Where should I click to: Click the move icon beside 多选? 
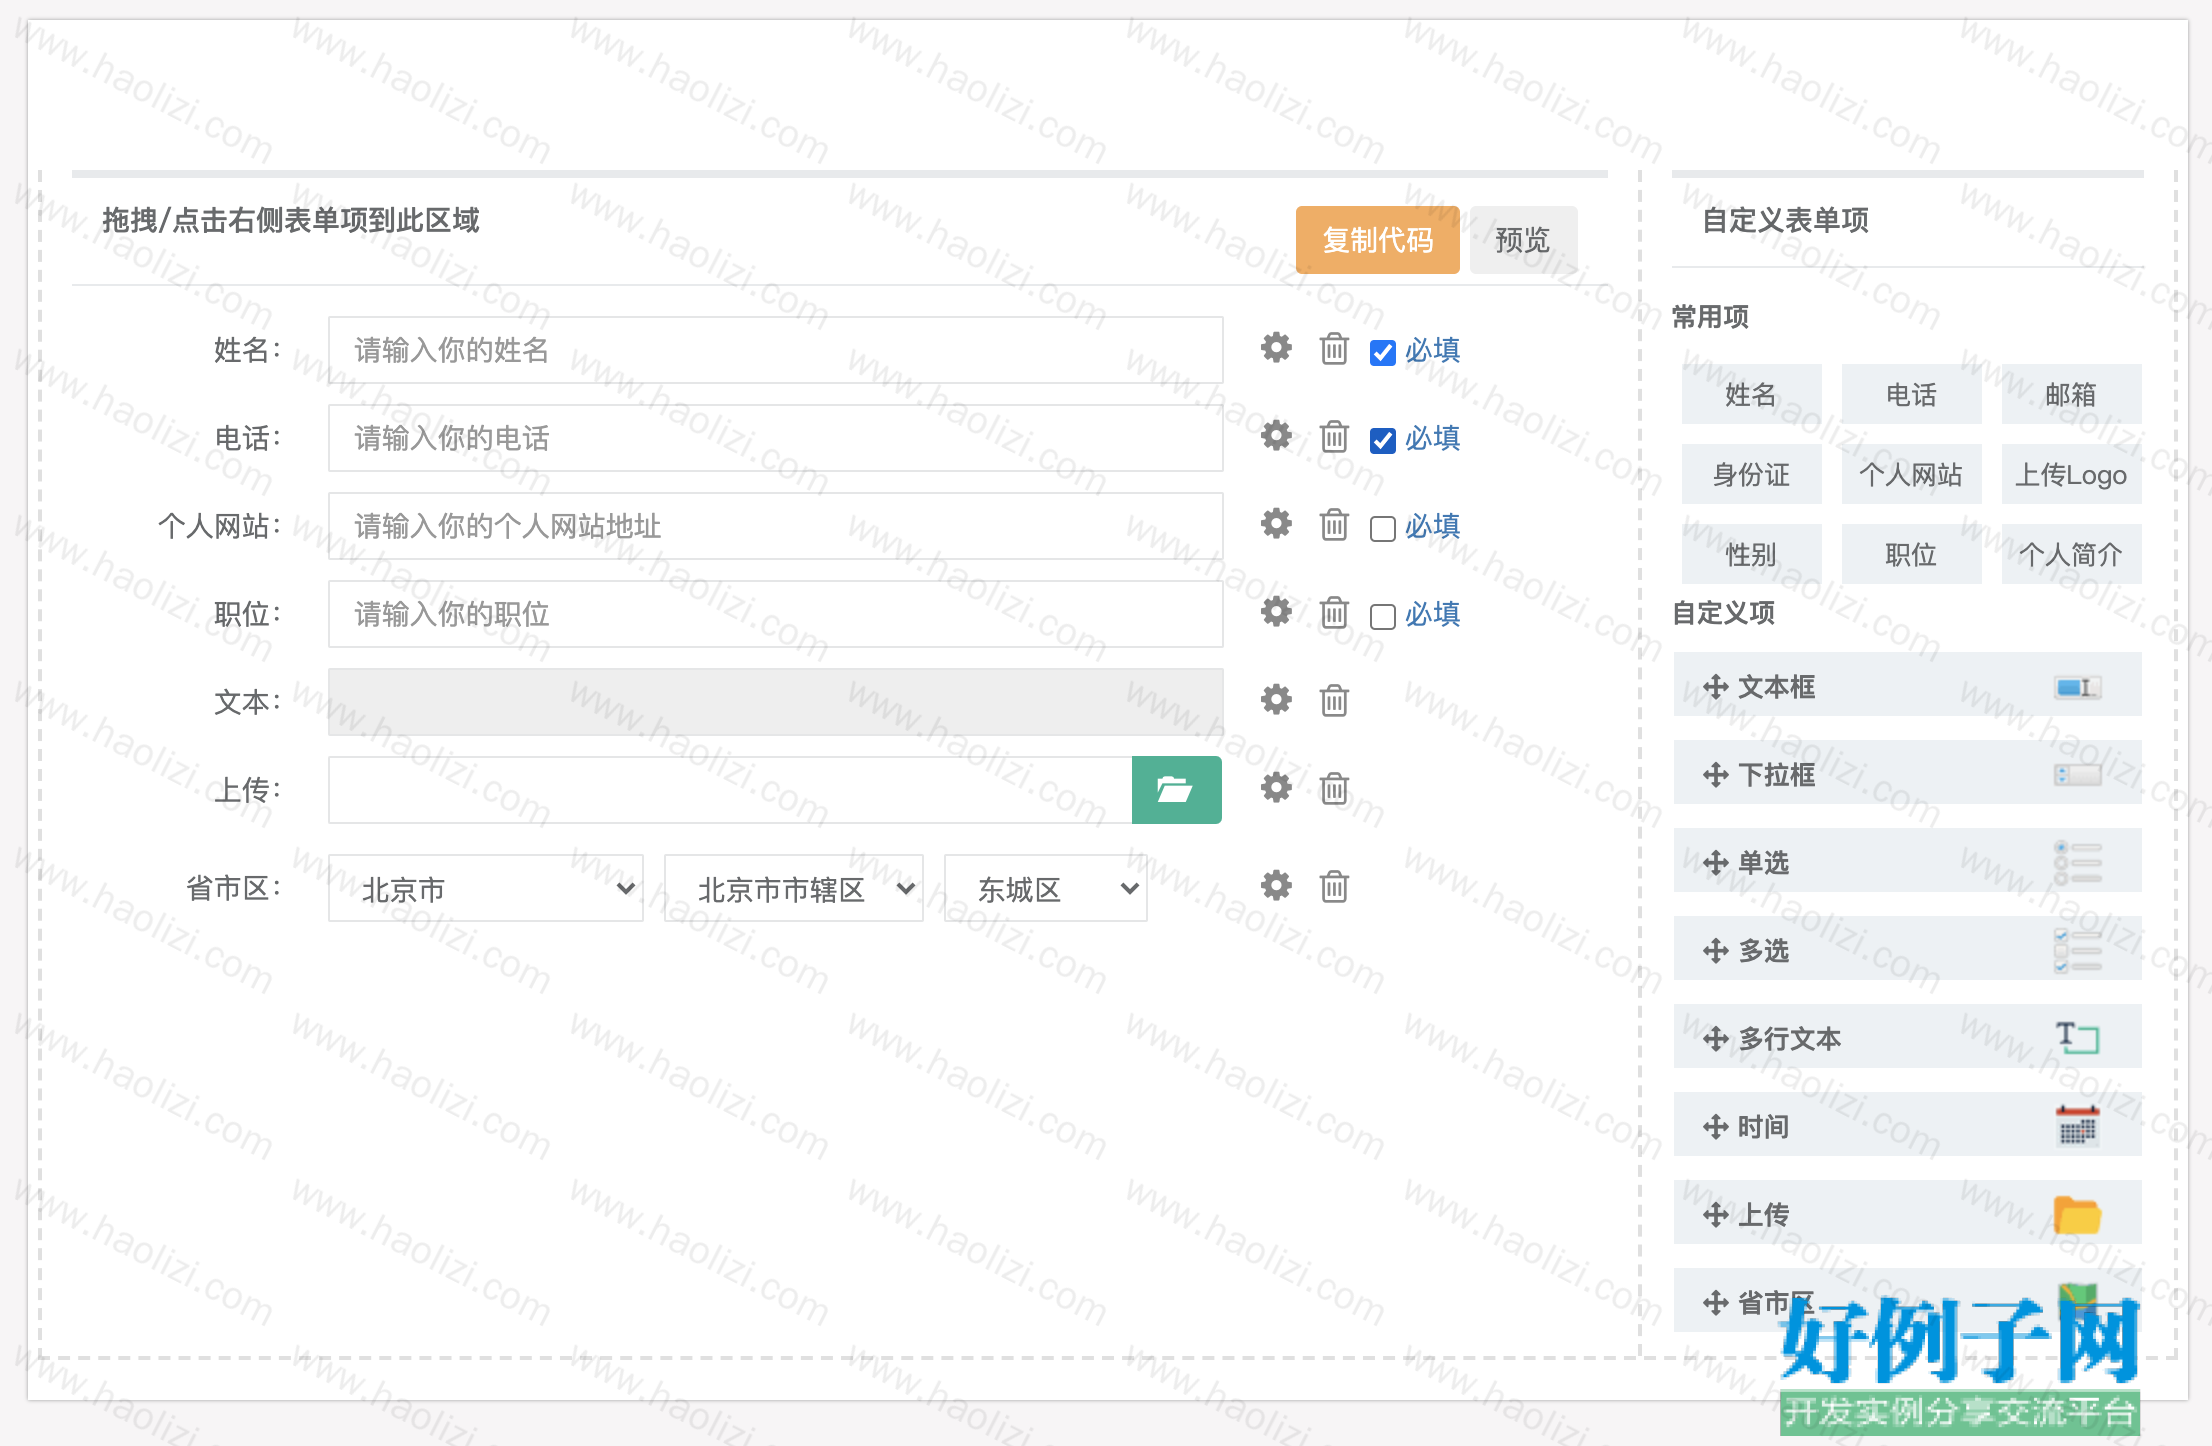coord(1716,951)
